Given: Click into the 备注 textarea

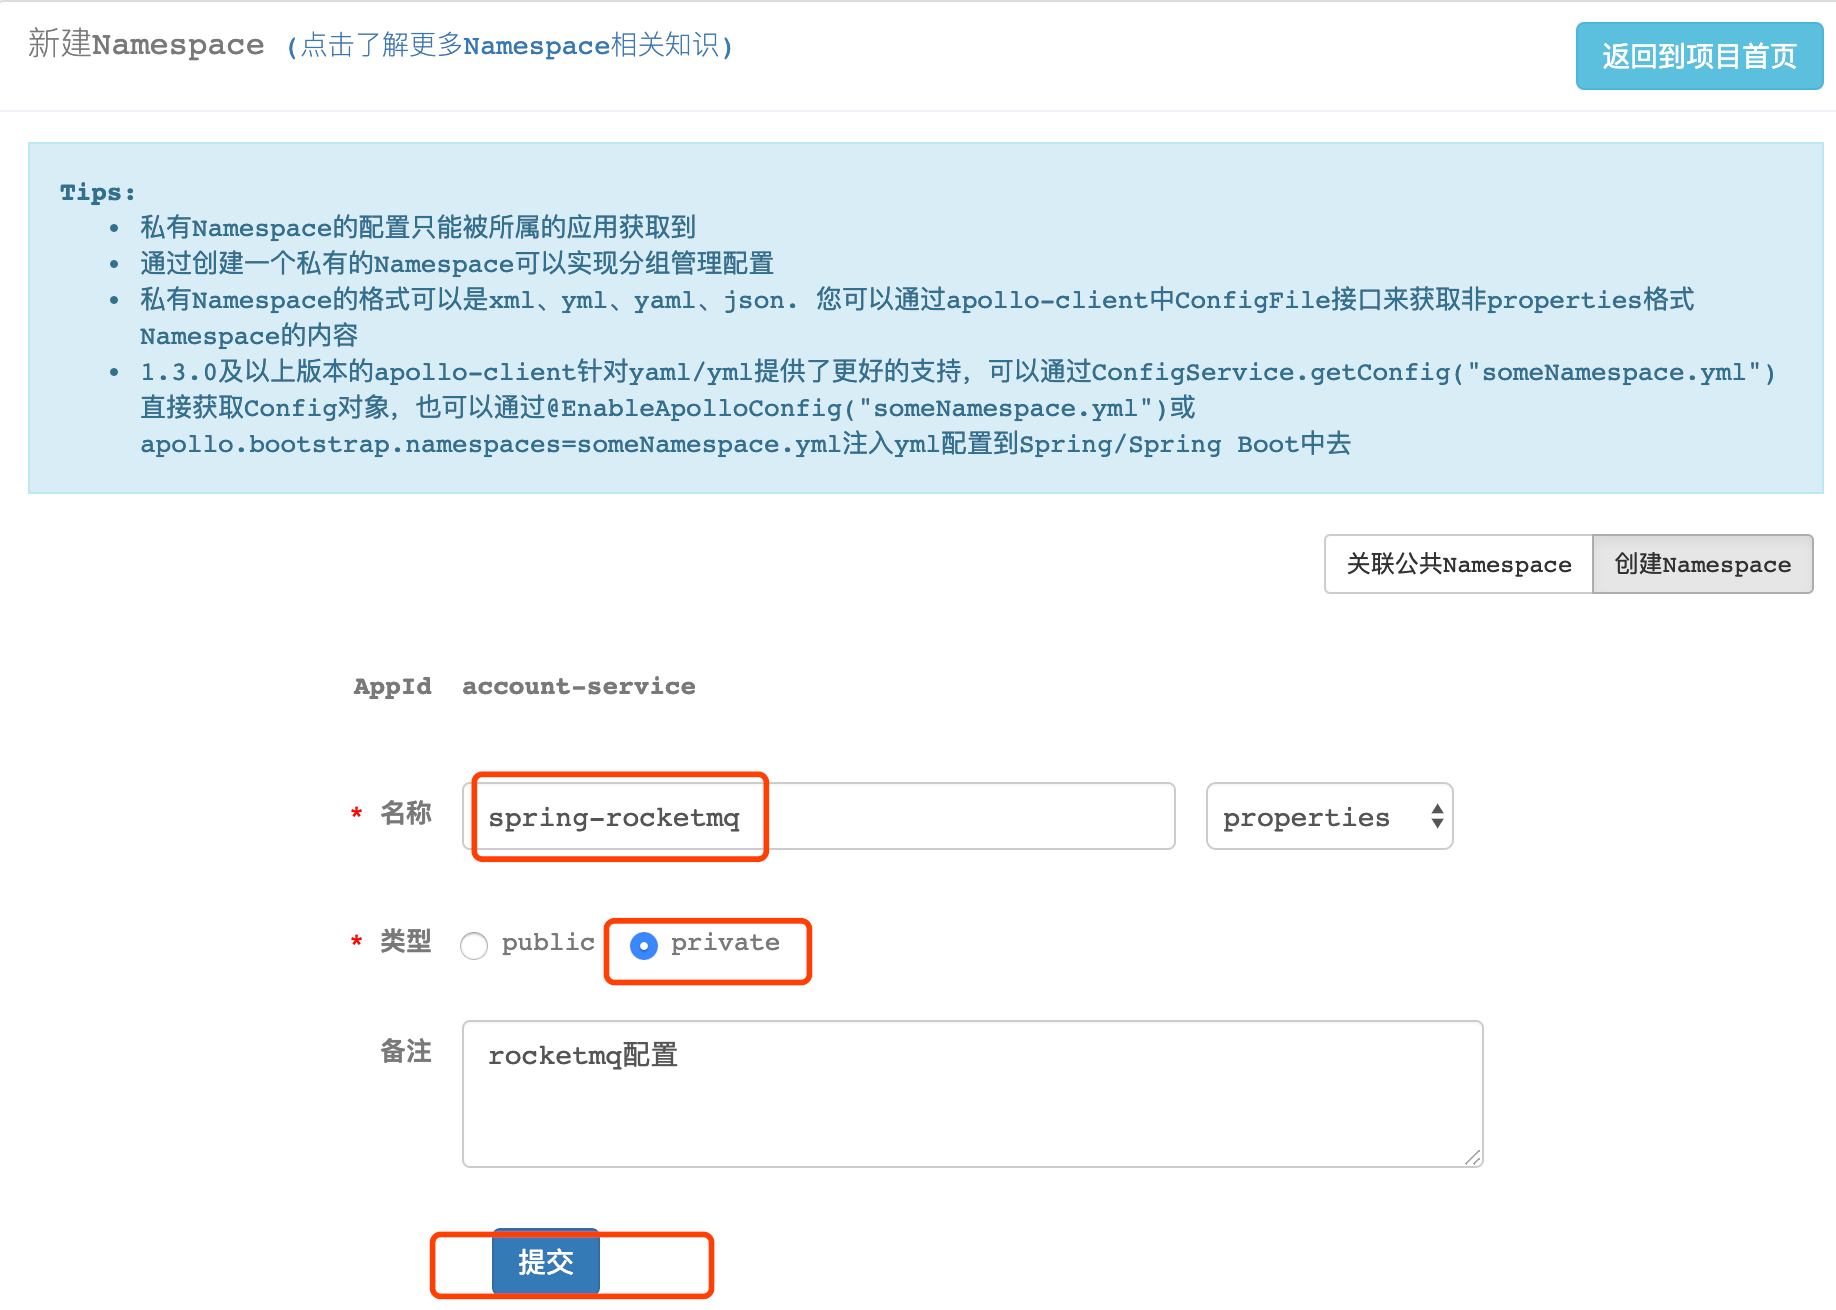Looking at the screenshot, I should point(972,1094).
